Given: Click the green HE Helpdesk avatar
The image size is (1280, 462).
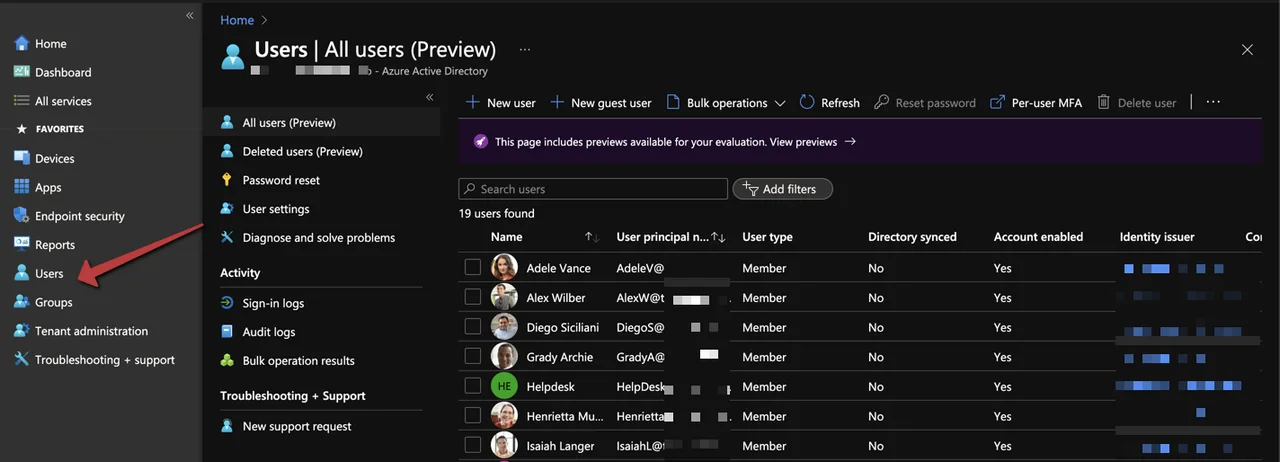Looking at the screenshot, I should pyautogui.click(x=504, y=386).
